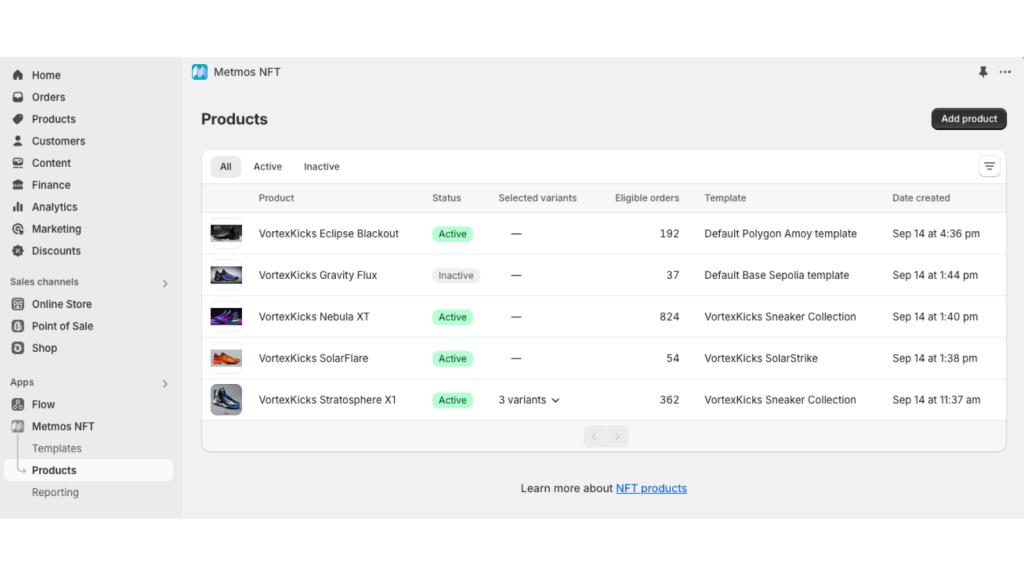Viewport: 1024px width, 576px height.
Task: Click the VortexKicks Stratosphere X1 thumbnail
Action: 226,400
